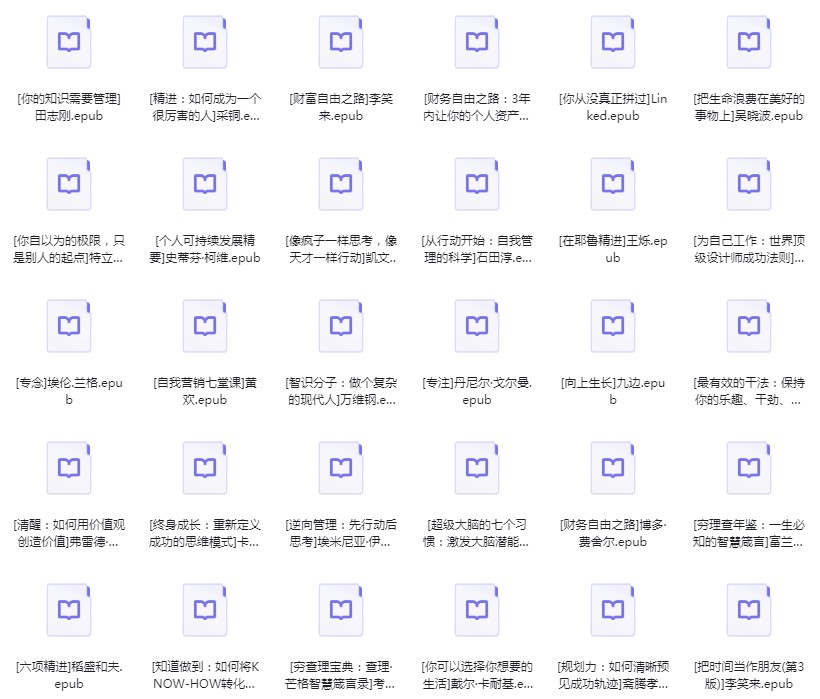Click the 穷查理宝典 epub icon
This screenshot has height=699, width=820.
pos(341,610)
